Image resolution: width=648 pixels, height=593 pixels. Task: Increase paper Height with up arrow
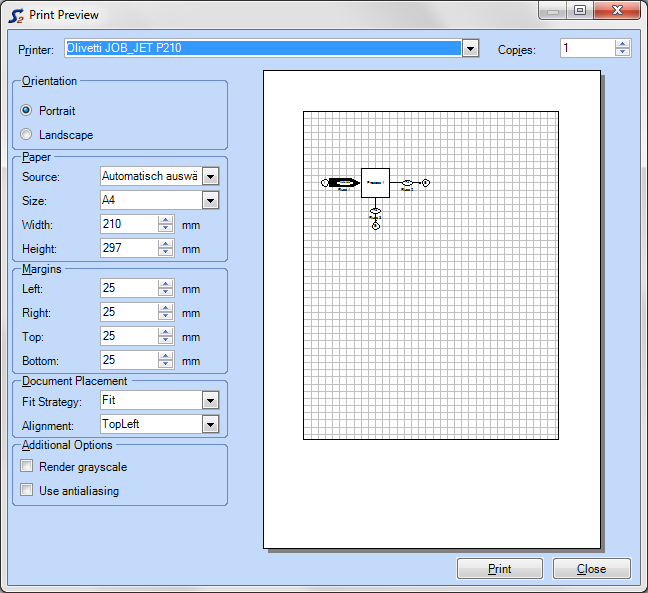point(165,244)
